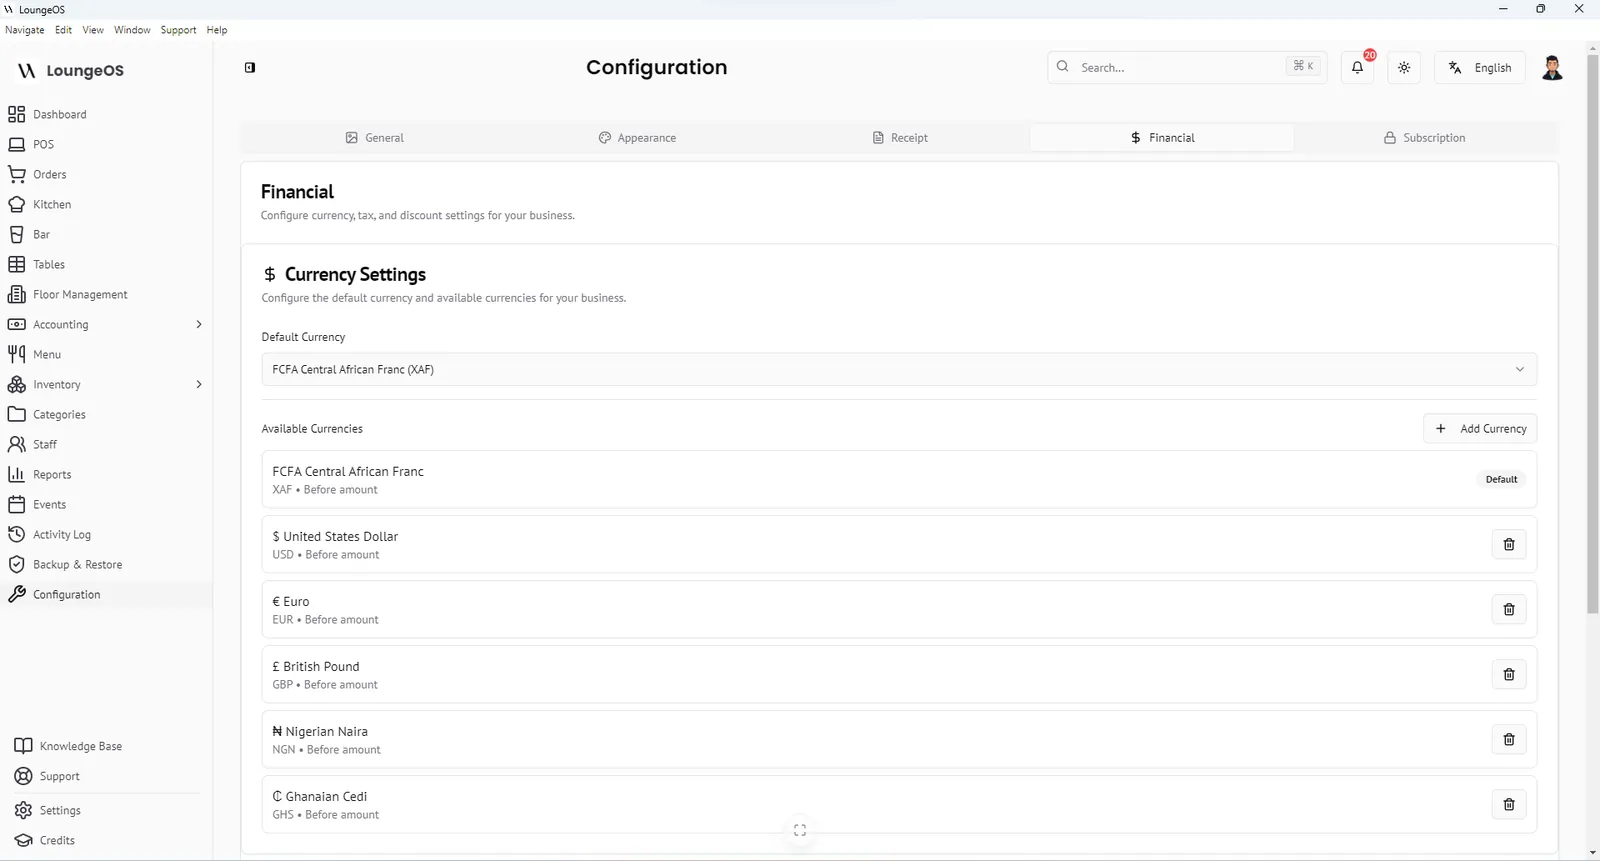Click 'USD • Before amount' text
The height and width of the screenshot is (861, 1600).
(326, 555)
